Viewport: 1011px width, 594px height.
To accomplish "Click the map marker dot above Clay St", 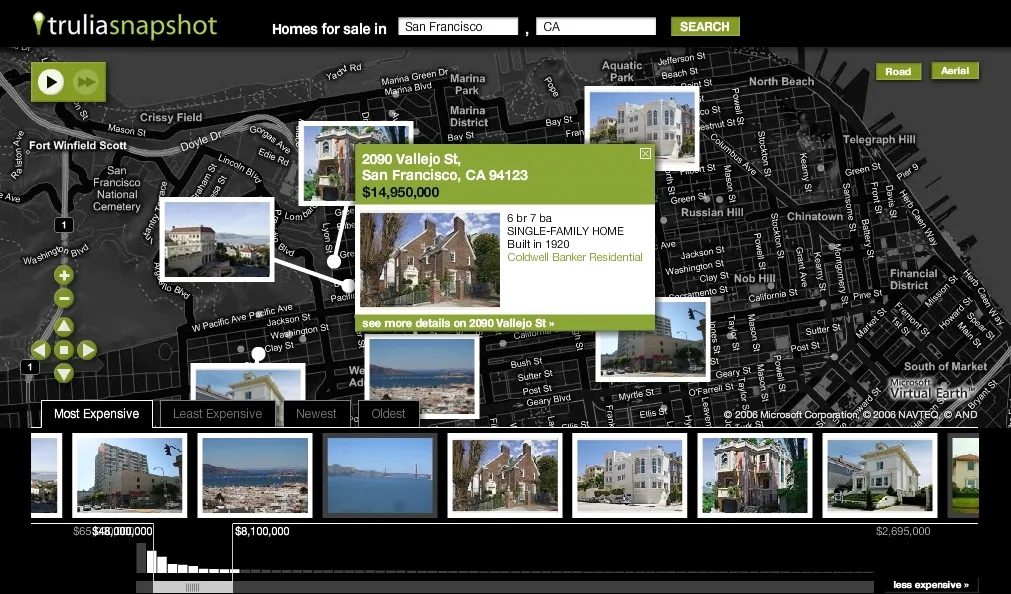I will (259, 353).
